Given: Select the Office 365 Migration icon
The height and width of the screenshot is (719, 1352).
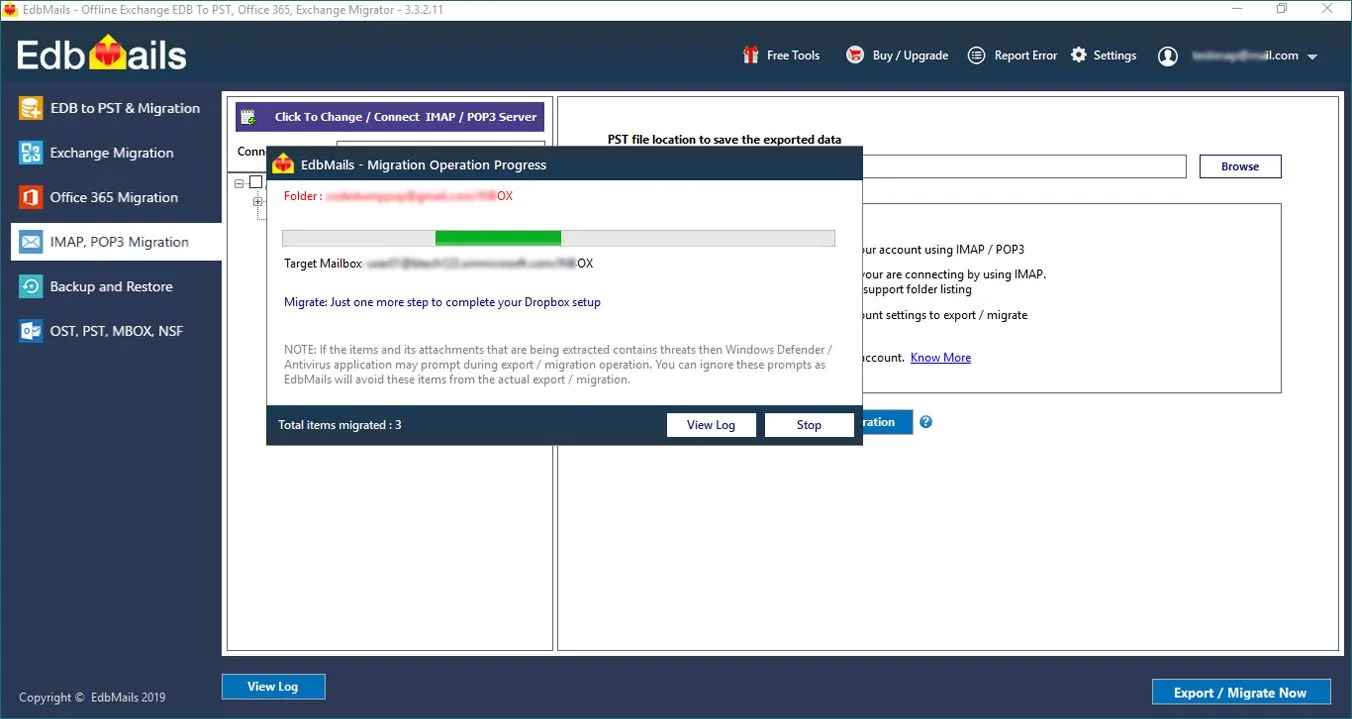Looking at the screenshot, I should pyautogui.click(x=29, y=197).
